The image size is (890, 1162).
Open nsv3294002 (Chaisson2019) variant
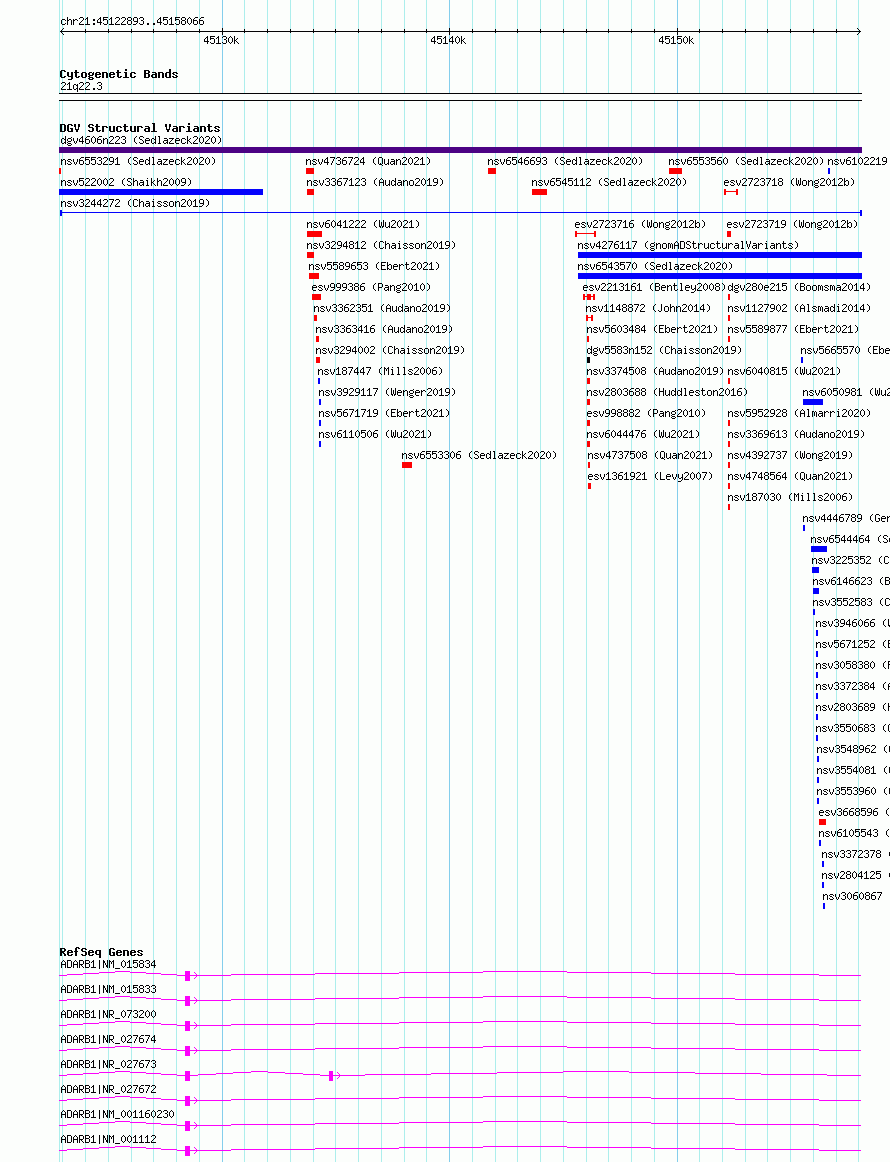(x=390, y=351)
